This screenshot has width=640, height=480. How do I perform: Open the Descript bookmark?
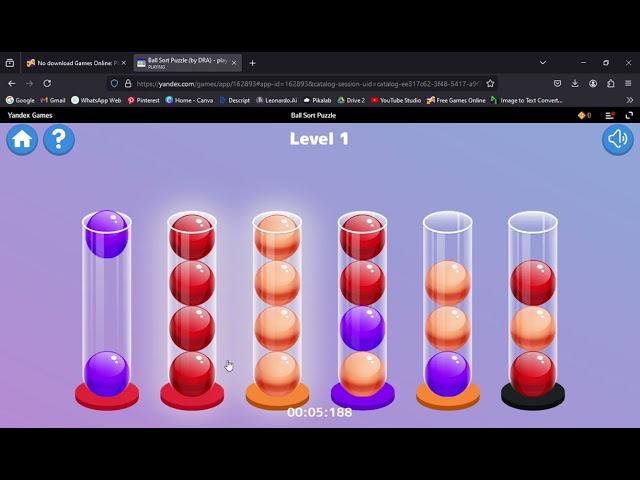[235, 100]
